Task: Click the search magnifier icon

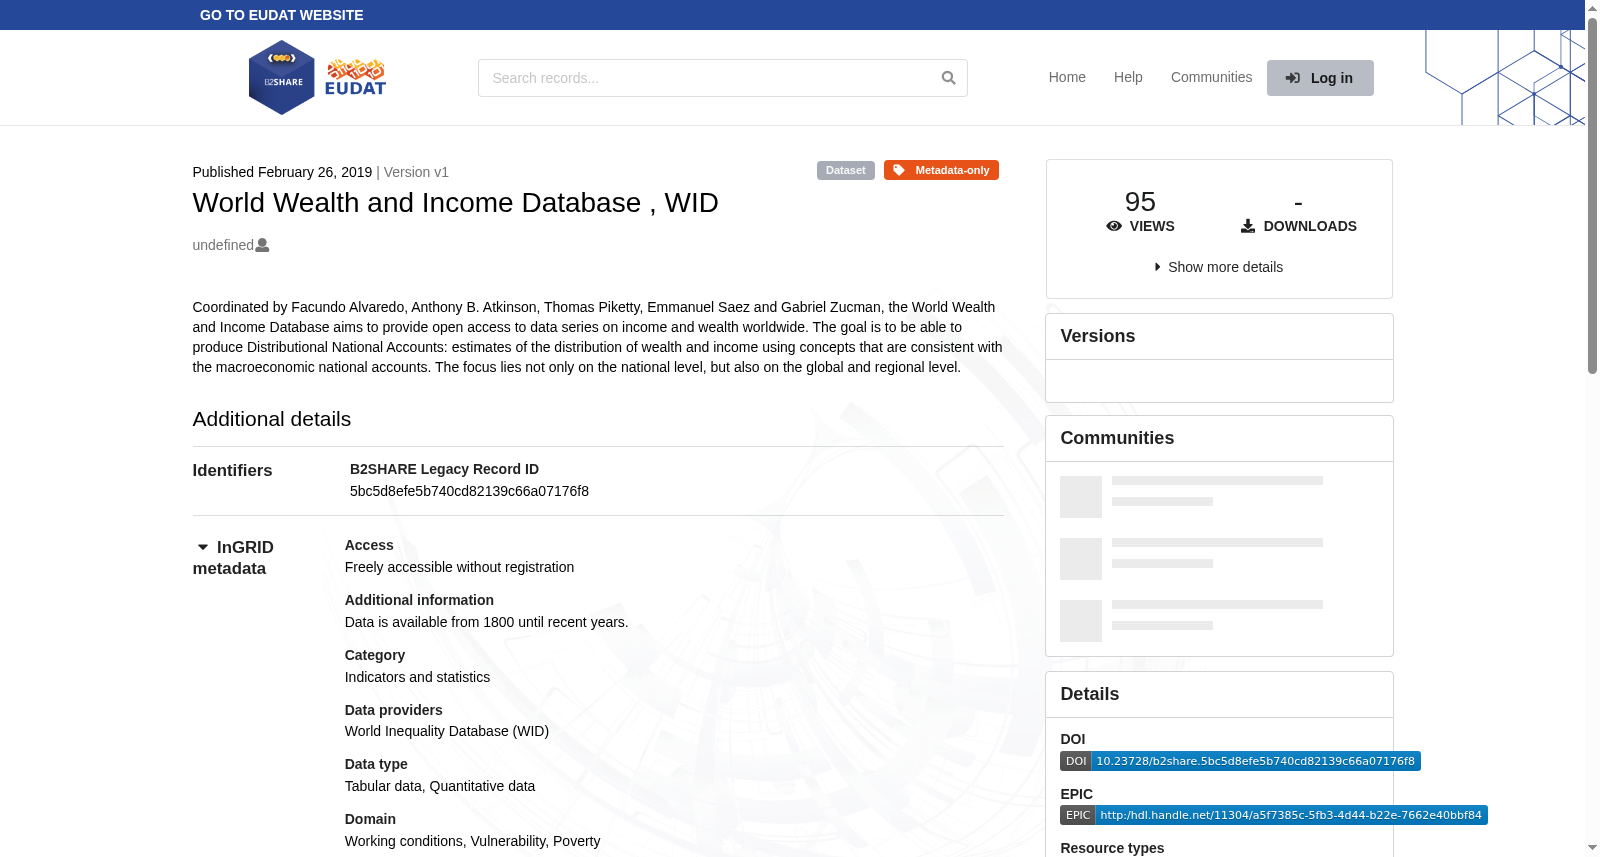Action: pos(948,78)
